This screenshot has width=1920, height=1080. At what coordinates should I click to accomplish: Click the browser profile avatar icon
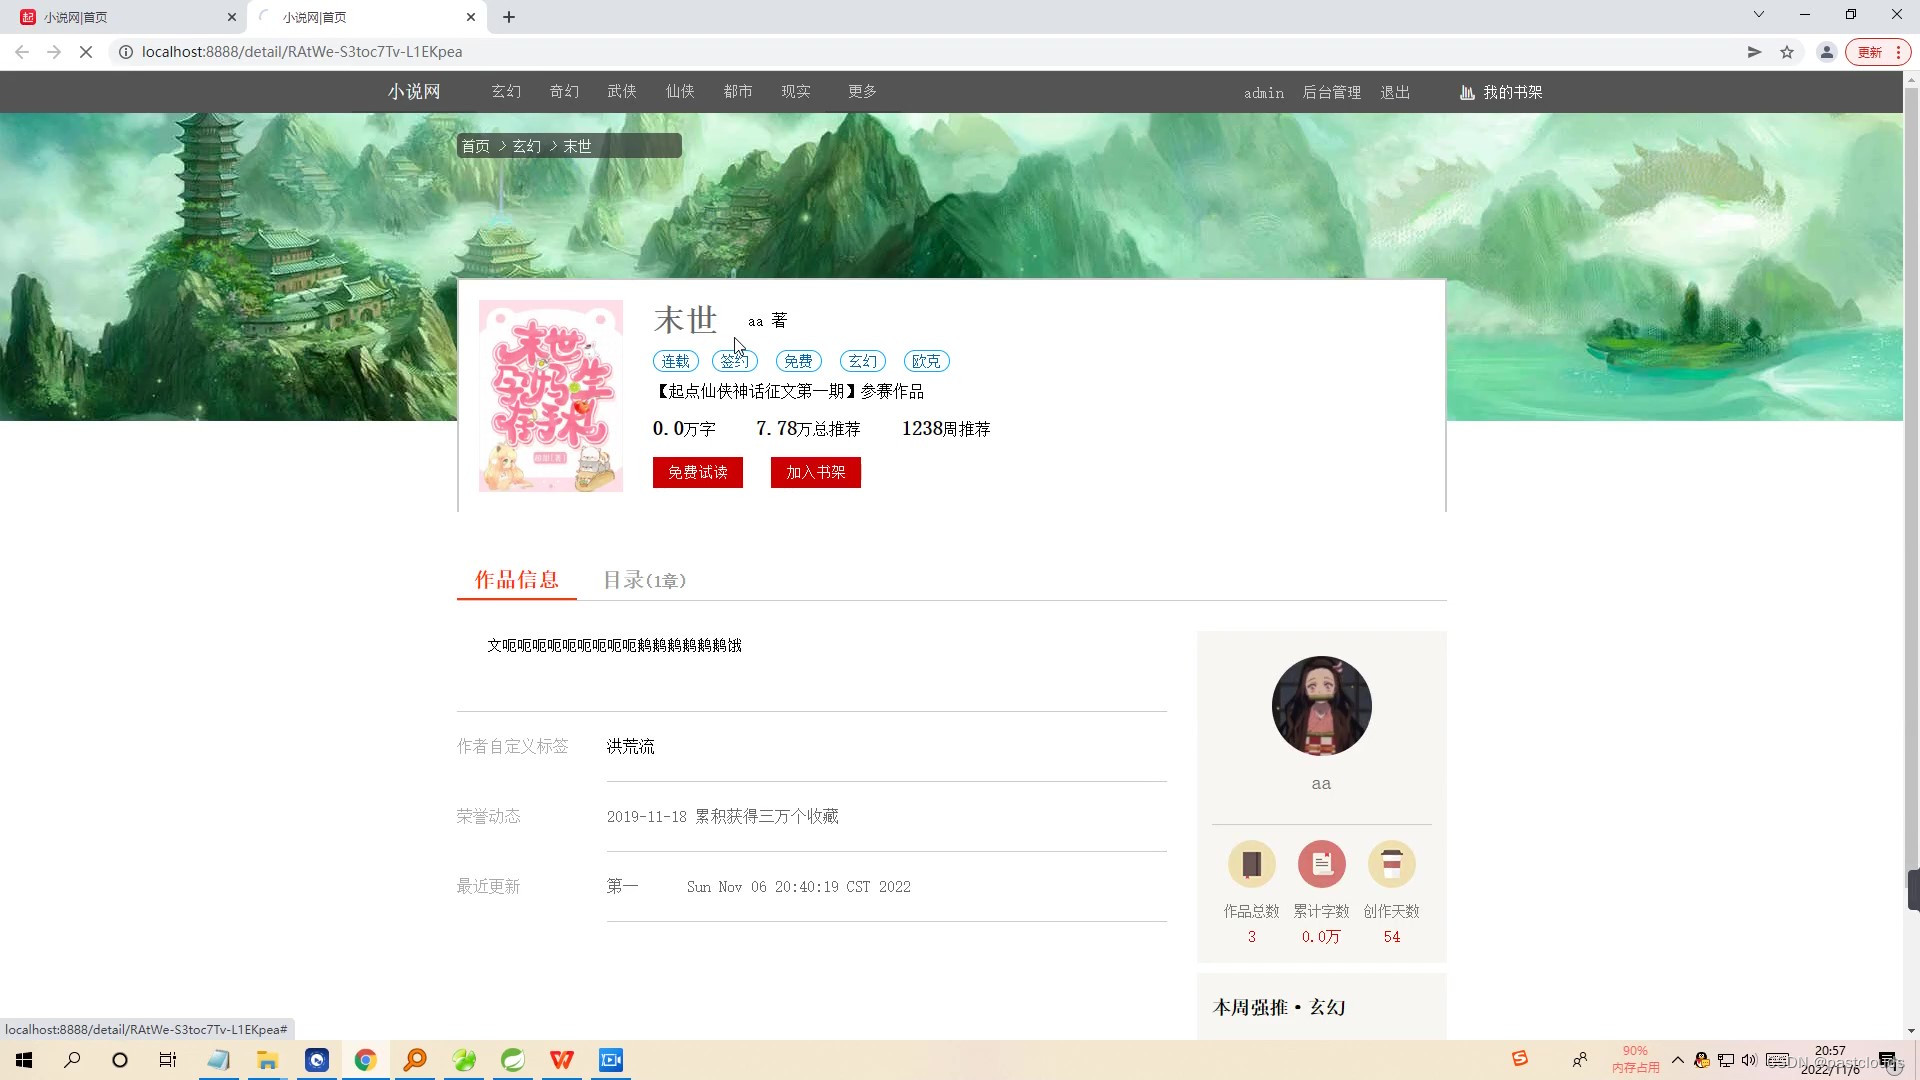click(x=1826, y=51)
